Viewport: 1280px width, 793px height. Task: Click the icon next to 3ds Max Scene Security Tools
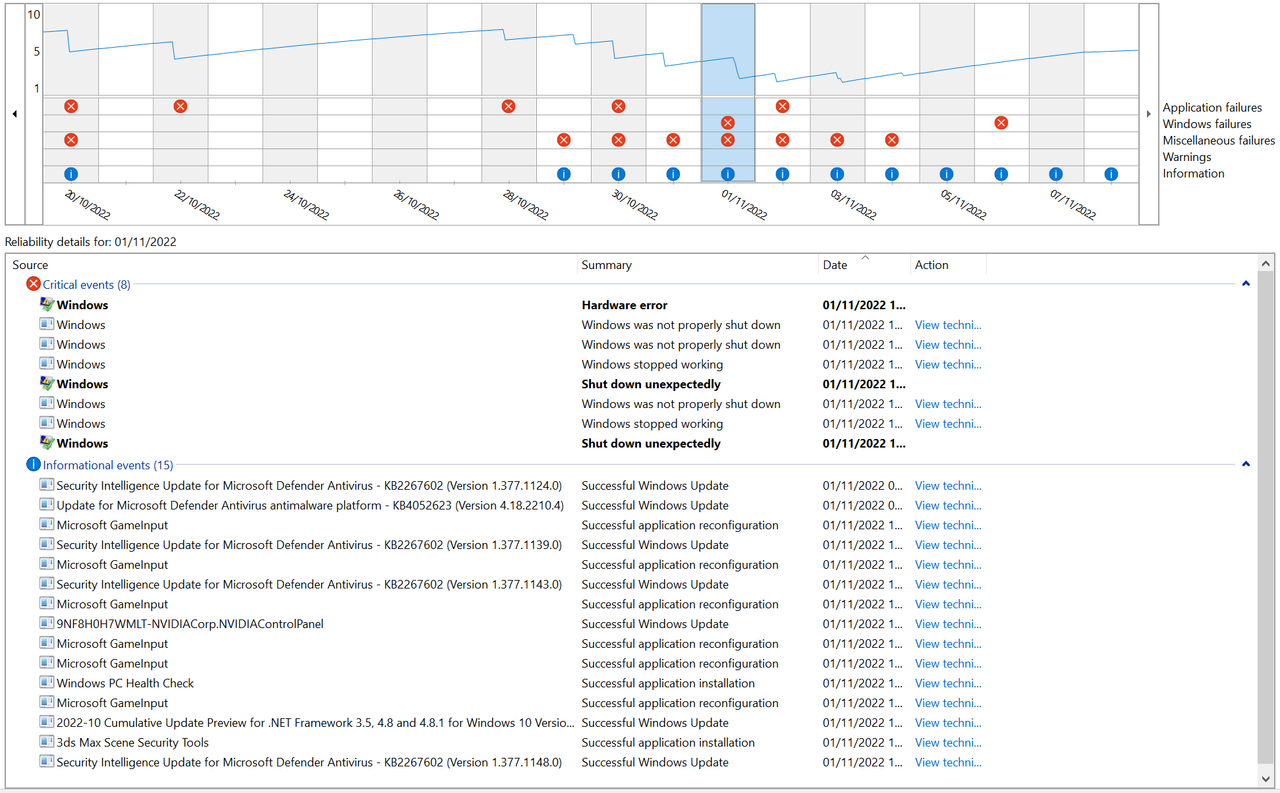click(x=46, y=742)
